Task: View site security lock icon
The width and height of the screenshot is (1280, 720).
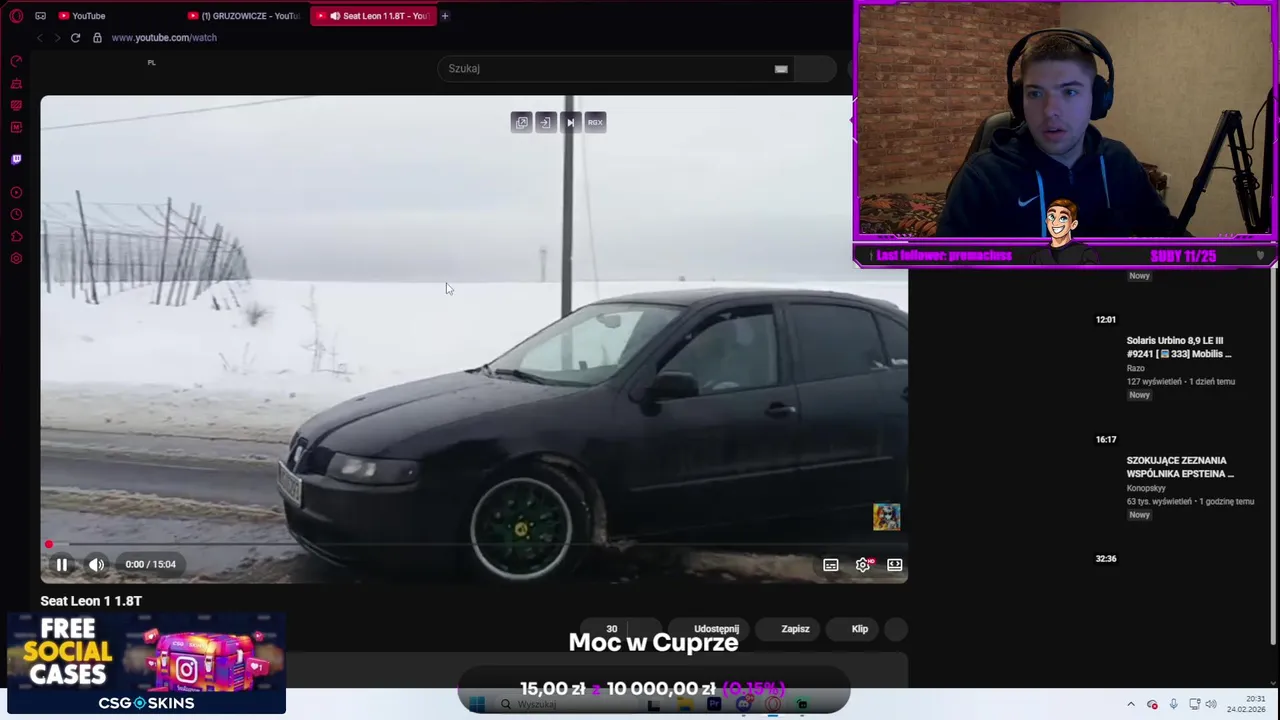Action: 97,38
